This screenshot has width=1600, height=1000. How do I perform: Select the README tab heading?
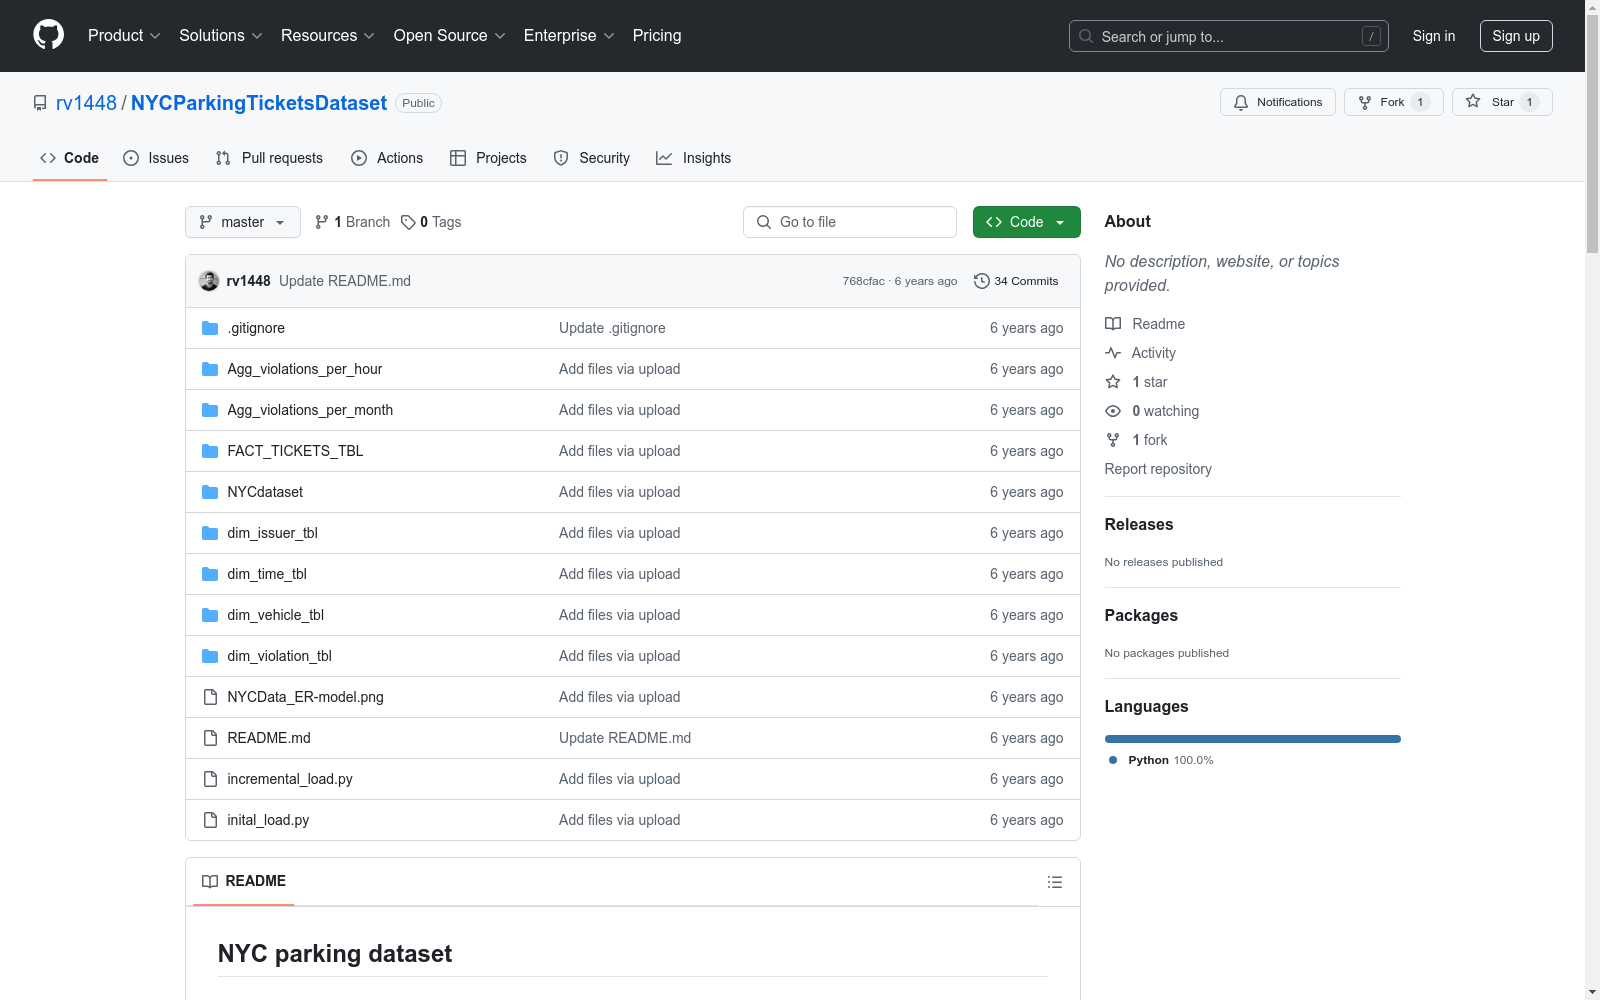tap(244, 881)
